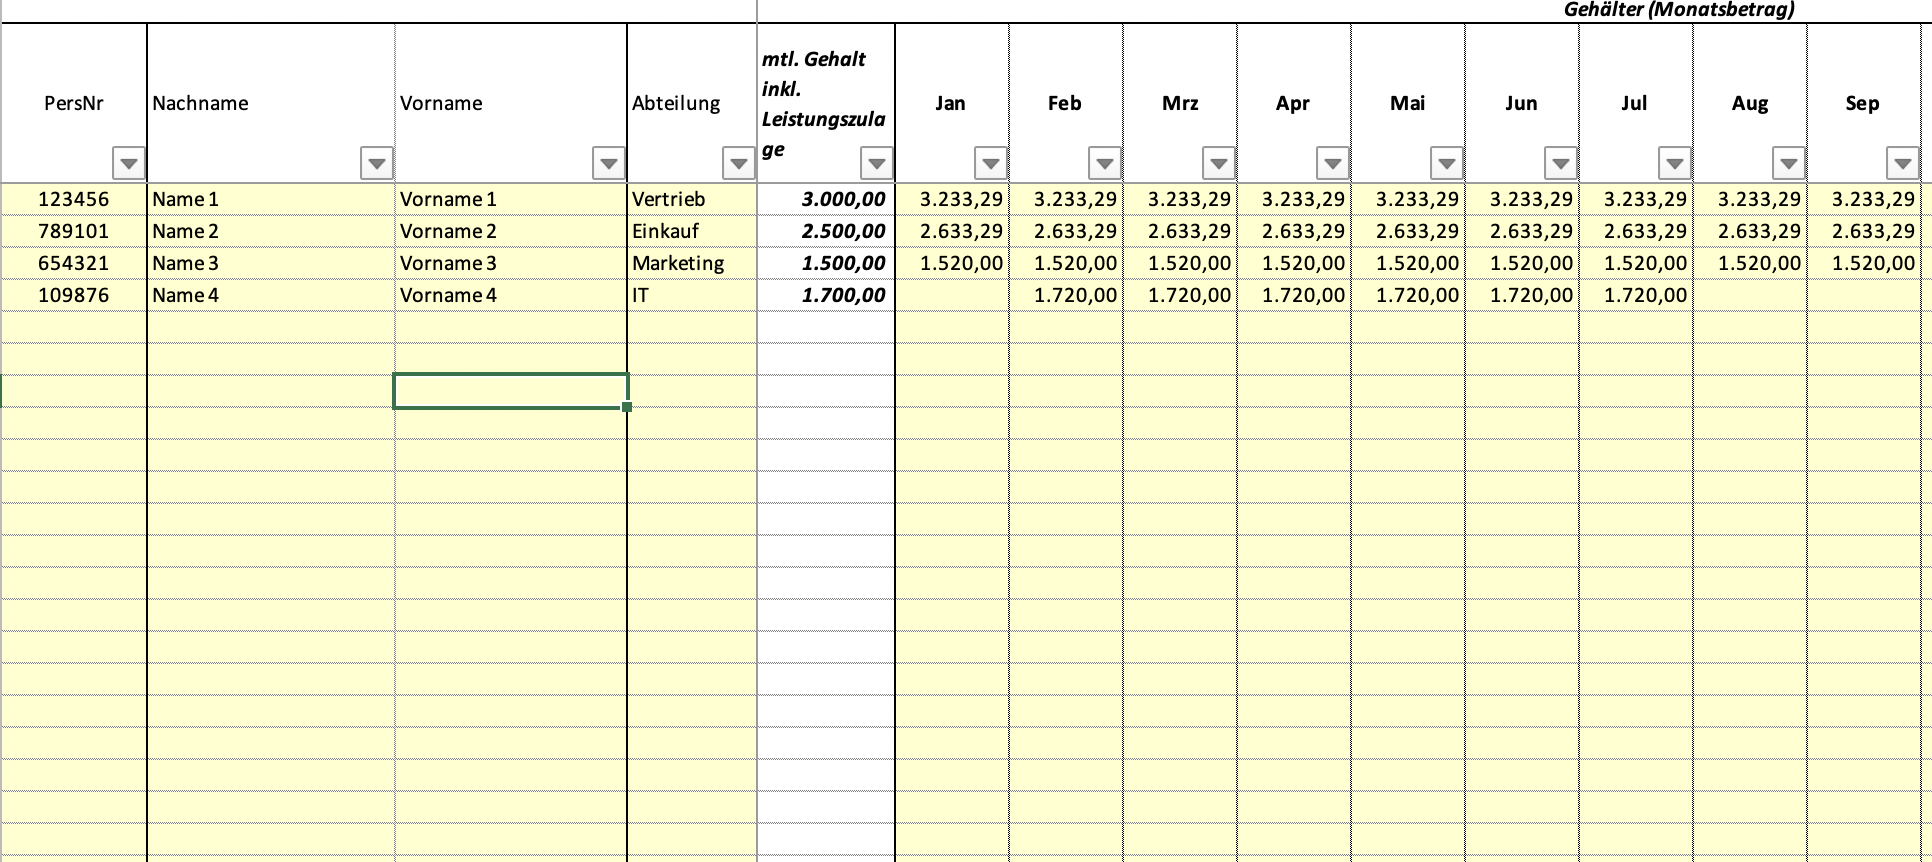Select the Vorname 2 cell

point(511,231)
